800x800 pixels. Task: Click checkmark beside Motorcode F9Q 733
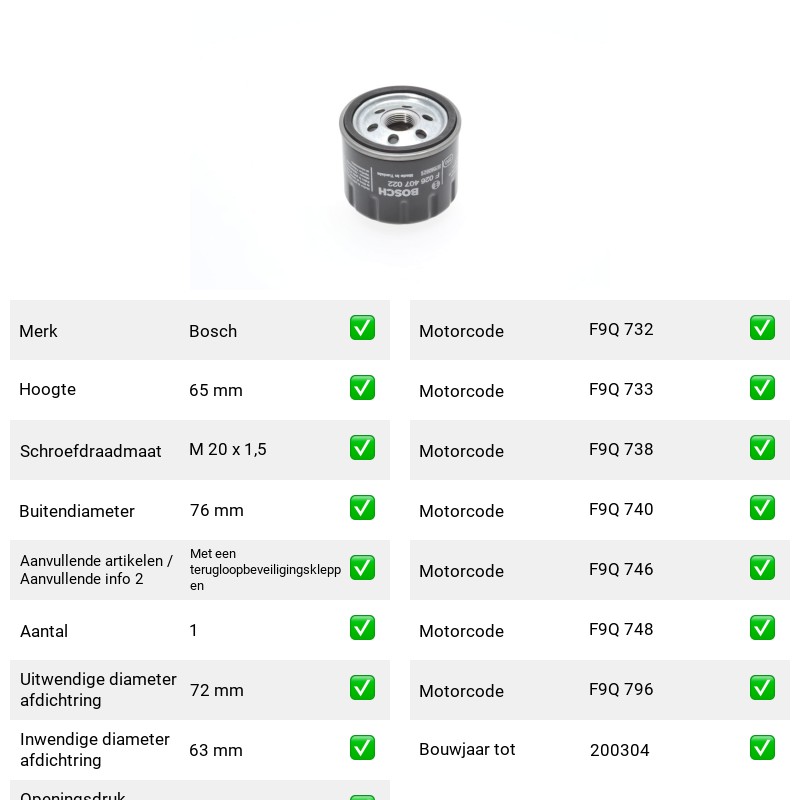[x=762, y=388]
